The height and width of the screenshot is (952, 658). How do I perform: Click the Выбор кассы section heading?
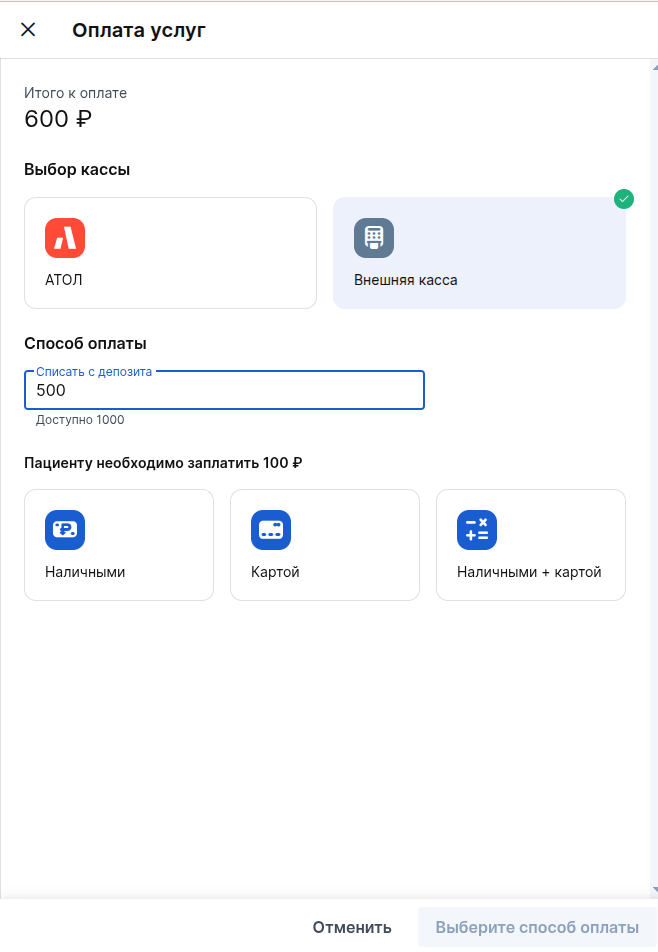77,169
